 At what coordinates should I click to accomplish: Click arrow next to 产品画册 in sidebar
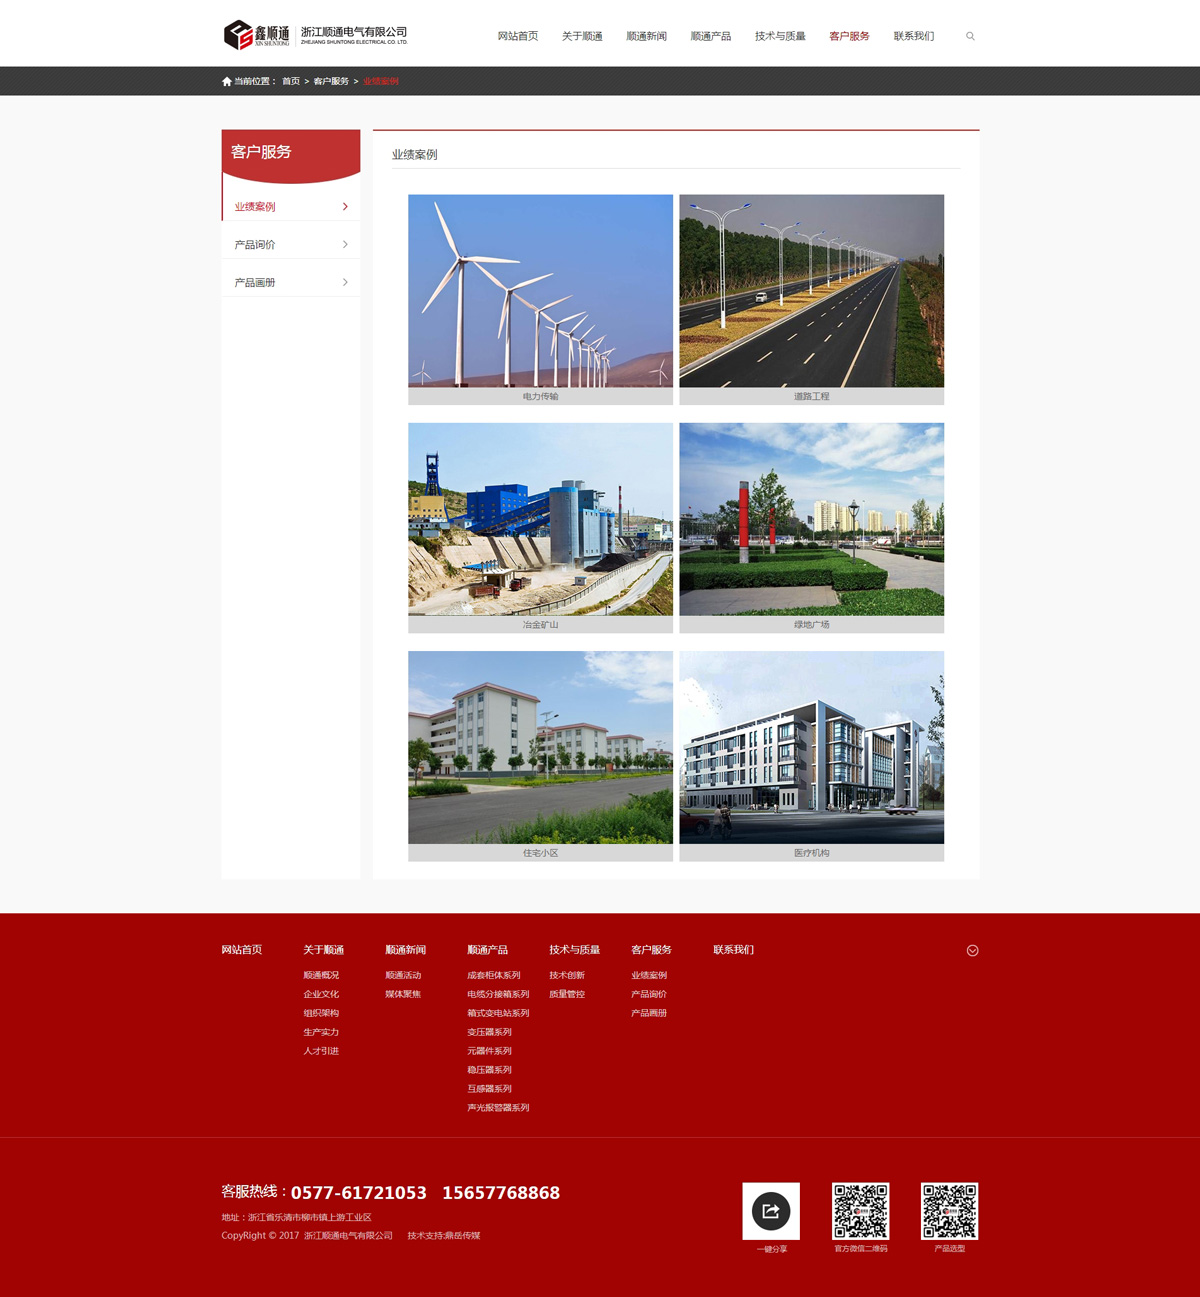[x=345, y=283]
